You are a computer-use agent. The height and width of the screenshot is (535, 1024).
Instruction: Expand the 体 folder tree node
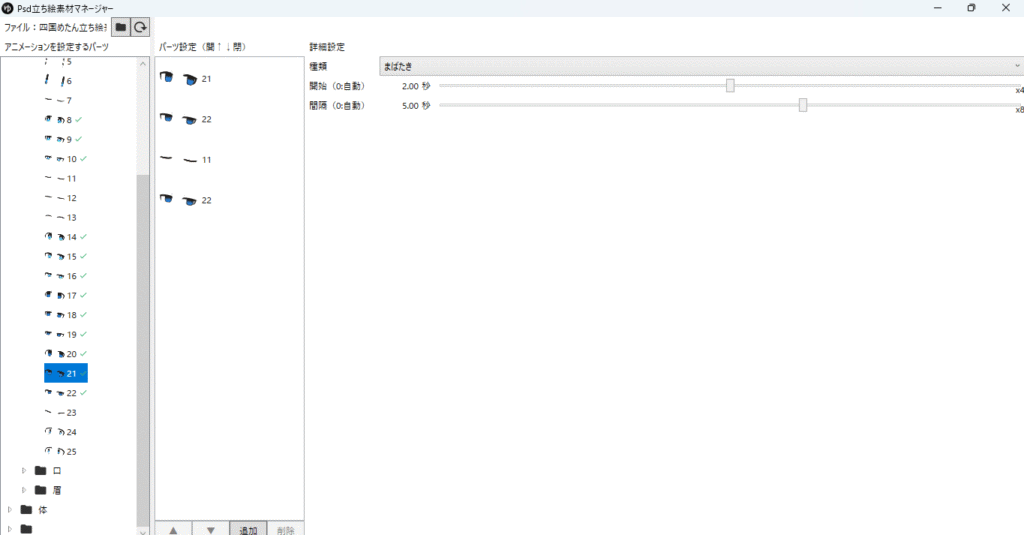coord(10,509)
